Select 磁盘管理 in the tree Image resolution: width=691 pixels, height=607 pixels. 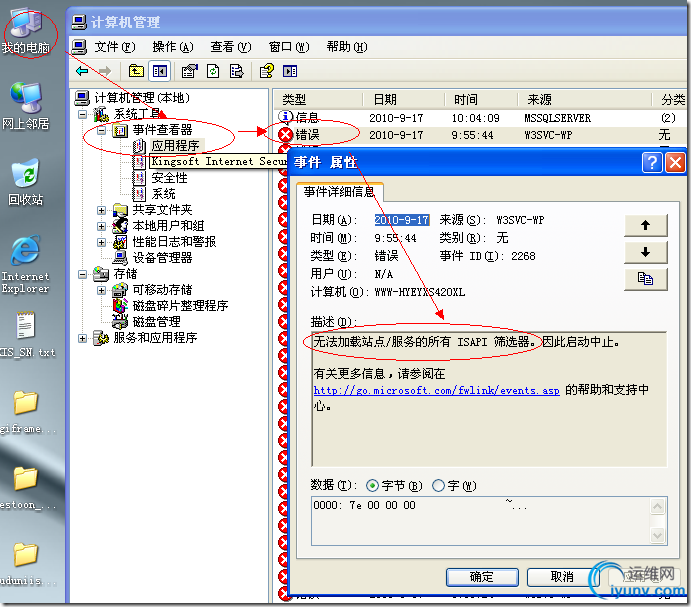156,322
